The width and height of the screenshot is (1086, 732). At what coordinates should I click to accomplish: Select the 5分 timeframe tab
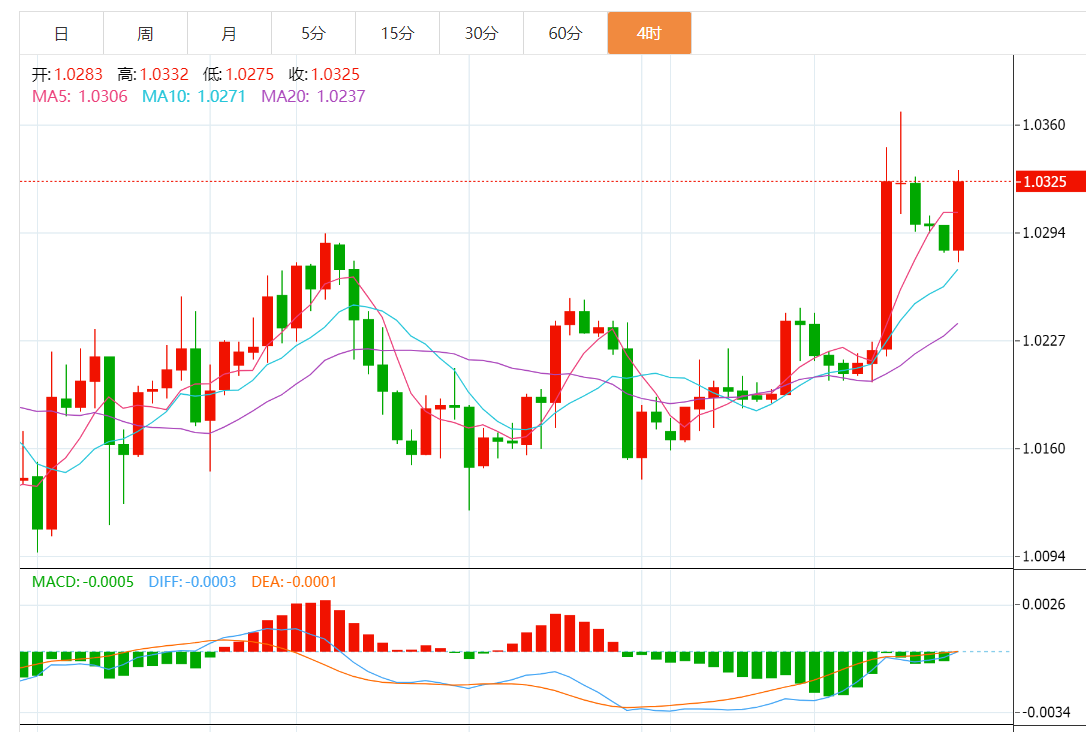pyautogui.click(x=314, y=33)
